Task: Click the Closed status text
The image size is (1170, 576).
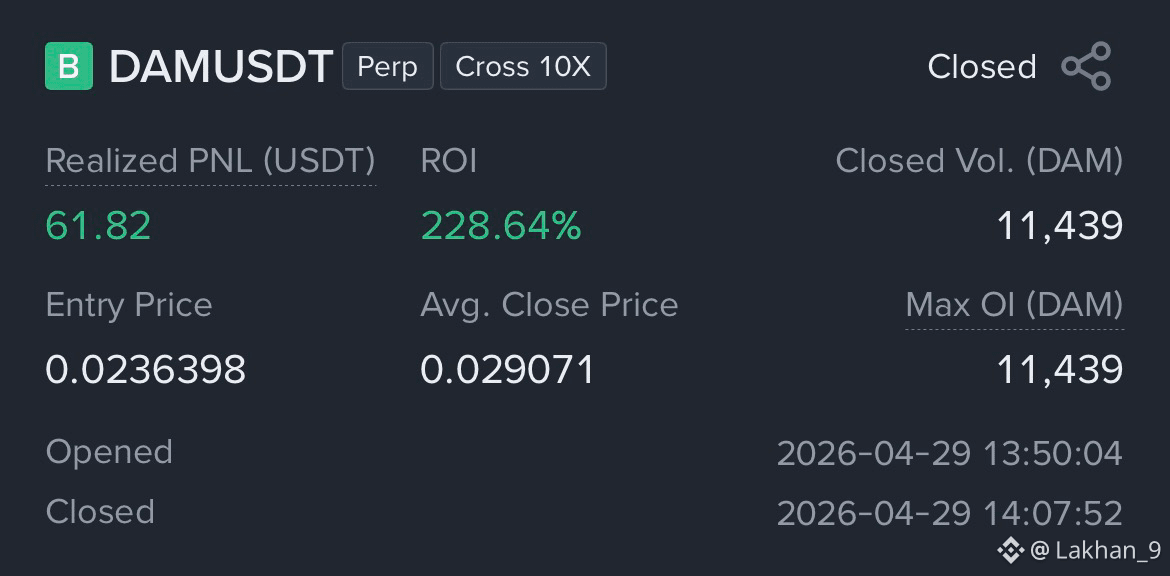Action: click(x=982, y=67)
